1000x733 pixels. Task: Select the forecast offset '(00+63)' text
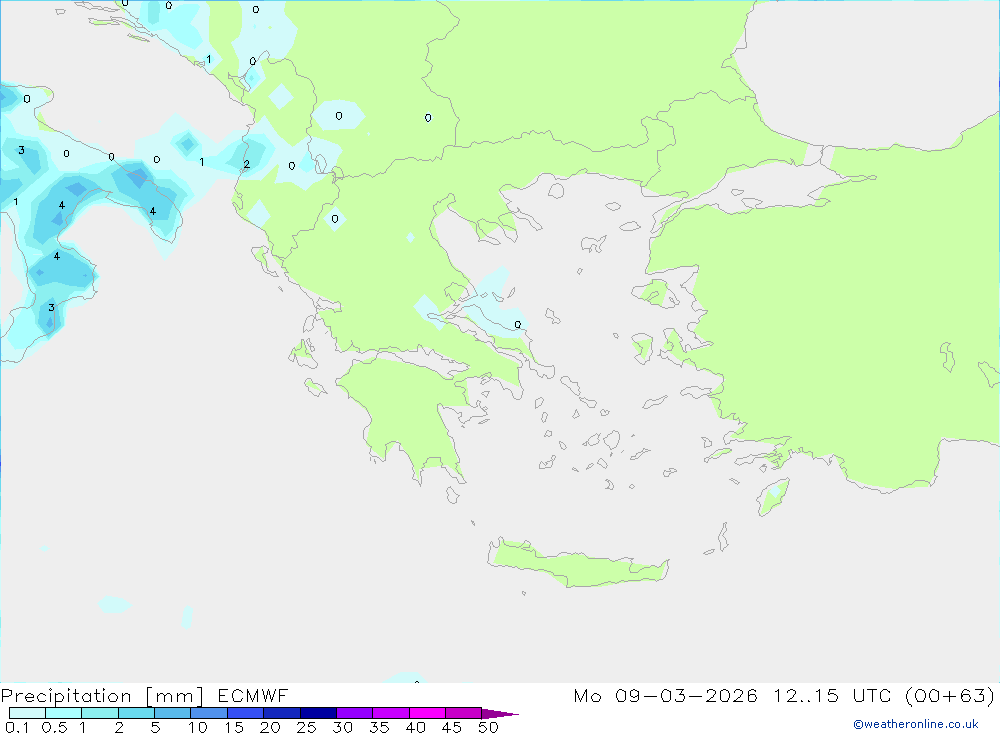tap(950, 695)
